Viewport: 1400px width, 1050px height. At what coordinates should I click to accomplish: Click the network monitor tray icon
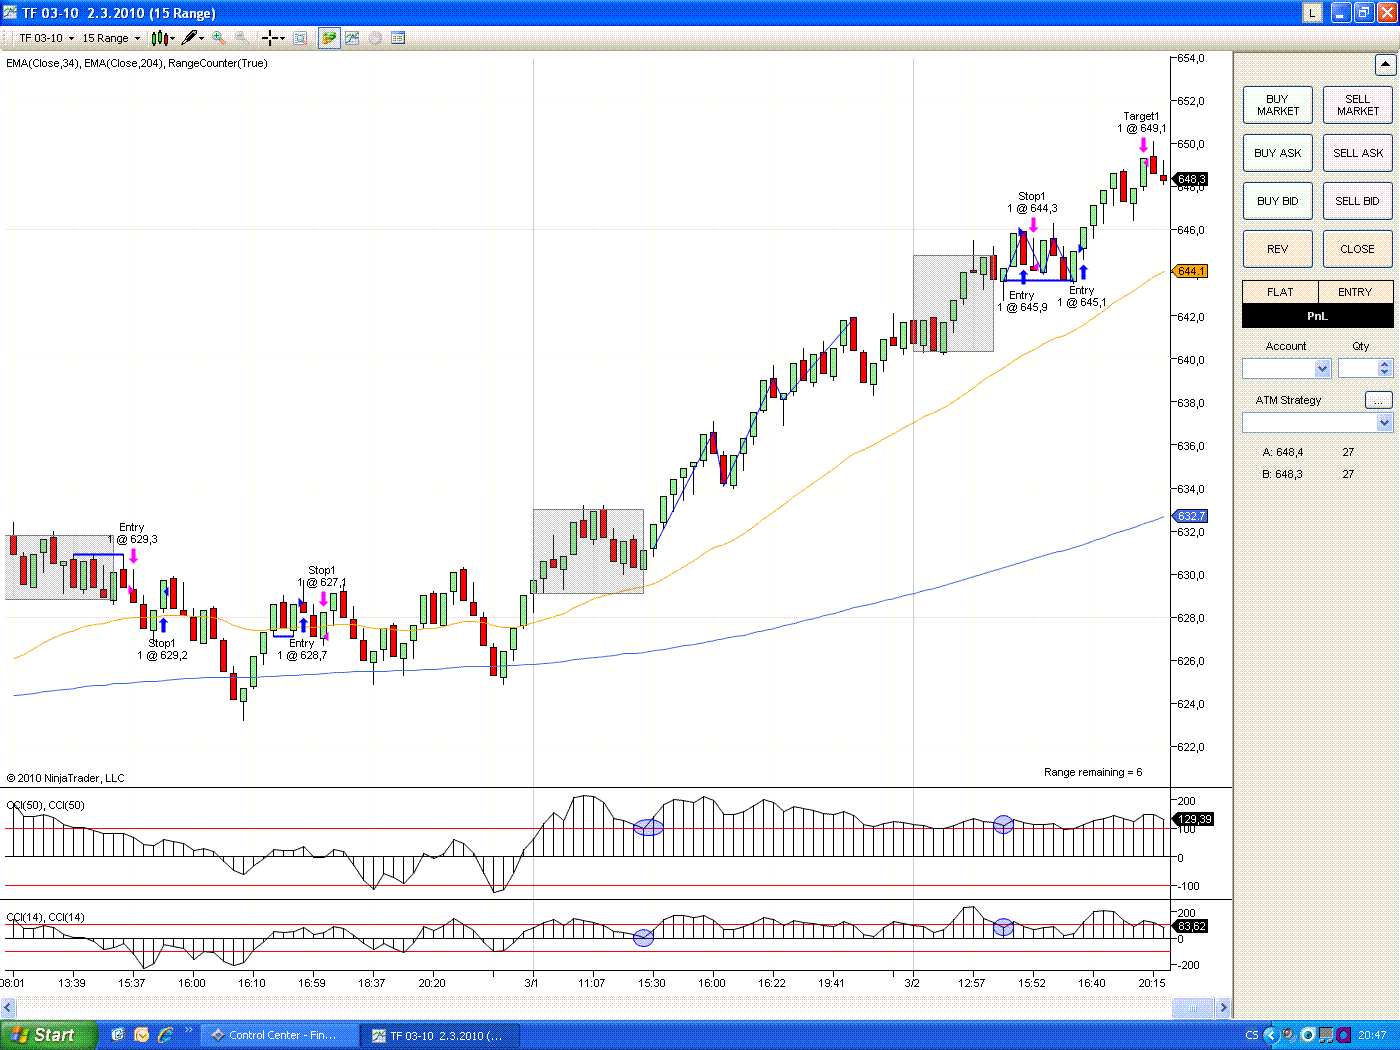[1326, 1035]
